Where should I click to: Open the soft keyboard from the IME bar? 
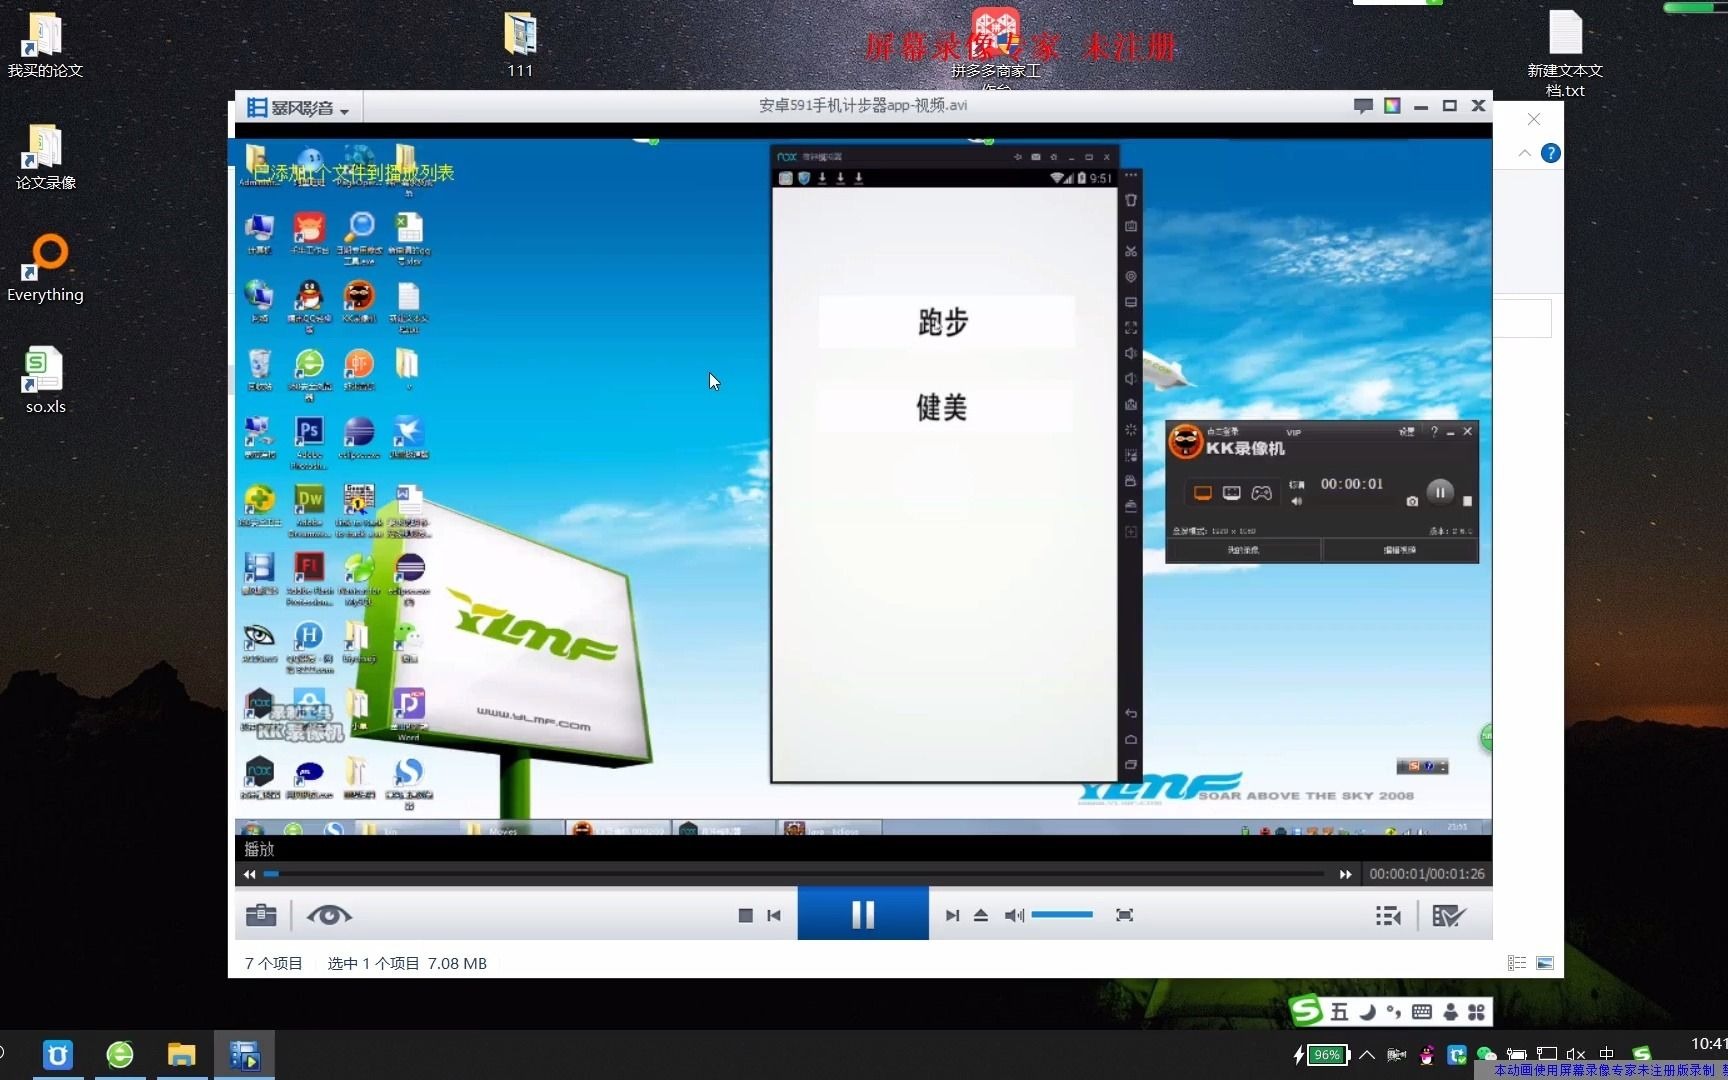(1422, 1012)
